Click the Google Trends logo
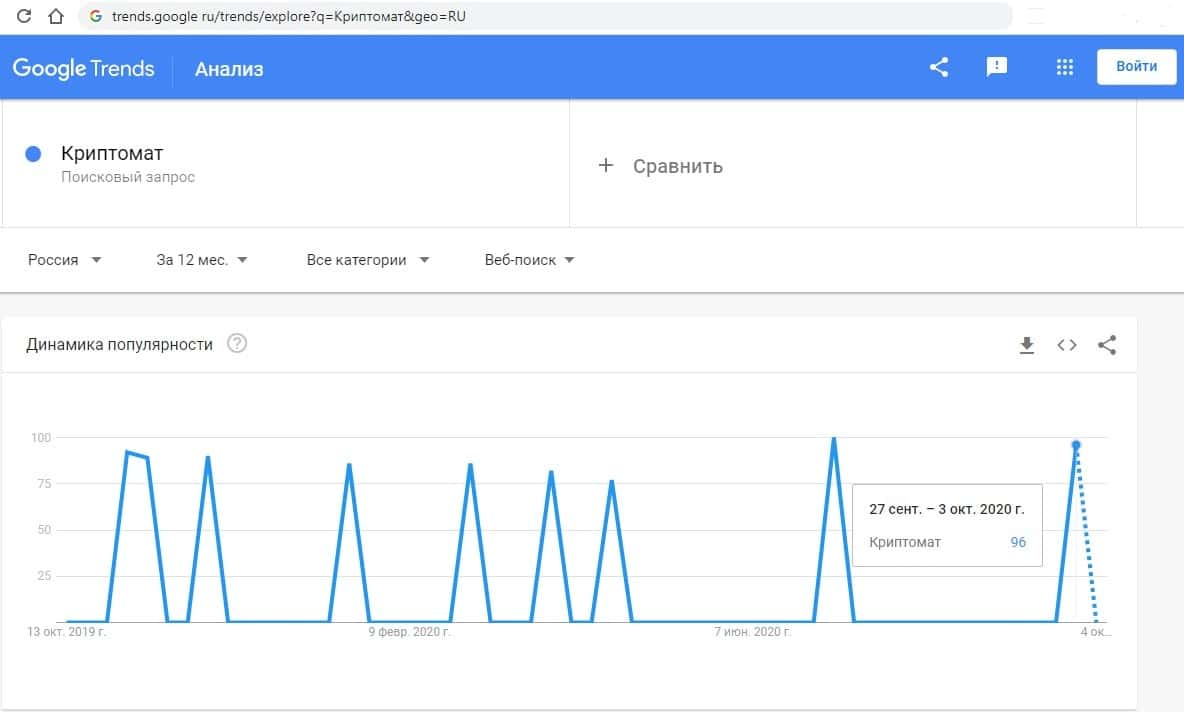This screenshot has width=1184, height=712. [84, 68]
